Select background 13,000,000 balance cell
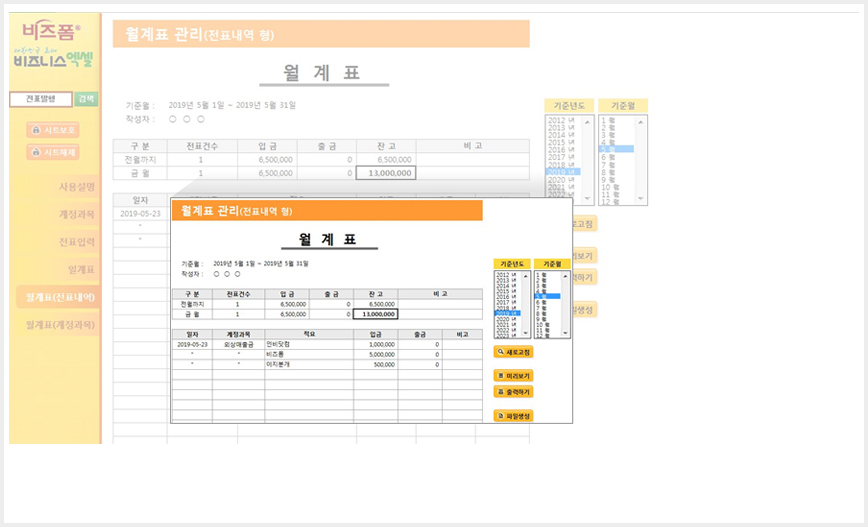This screenshot has height=527, width=868. coord(386,173)
